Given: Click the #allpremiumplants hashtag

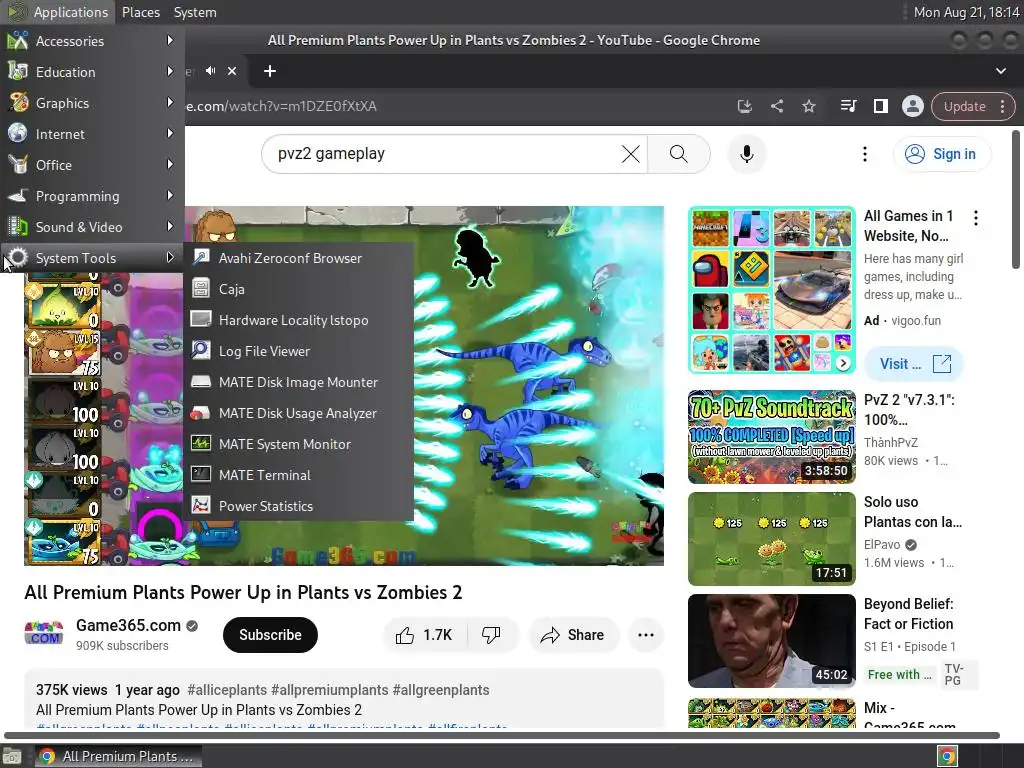Looking at the screenshot, I should coord(329,690).
